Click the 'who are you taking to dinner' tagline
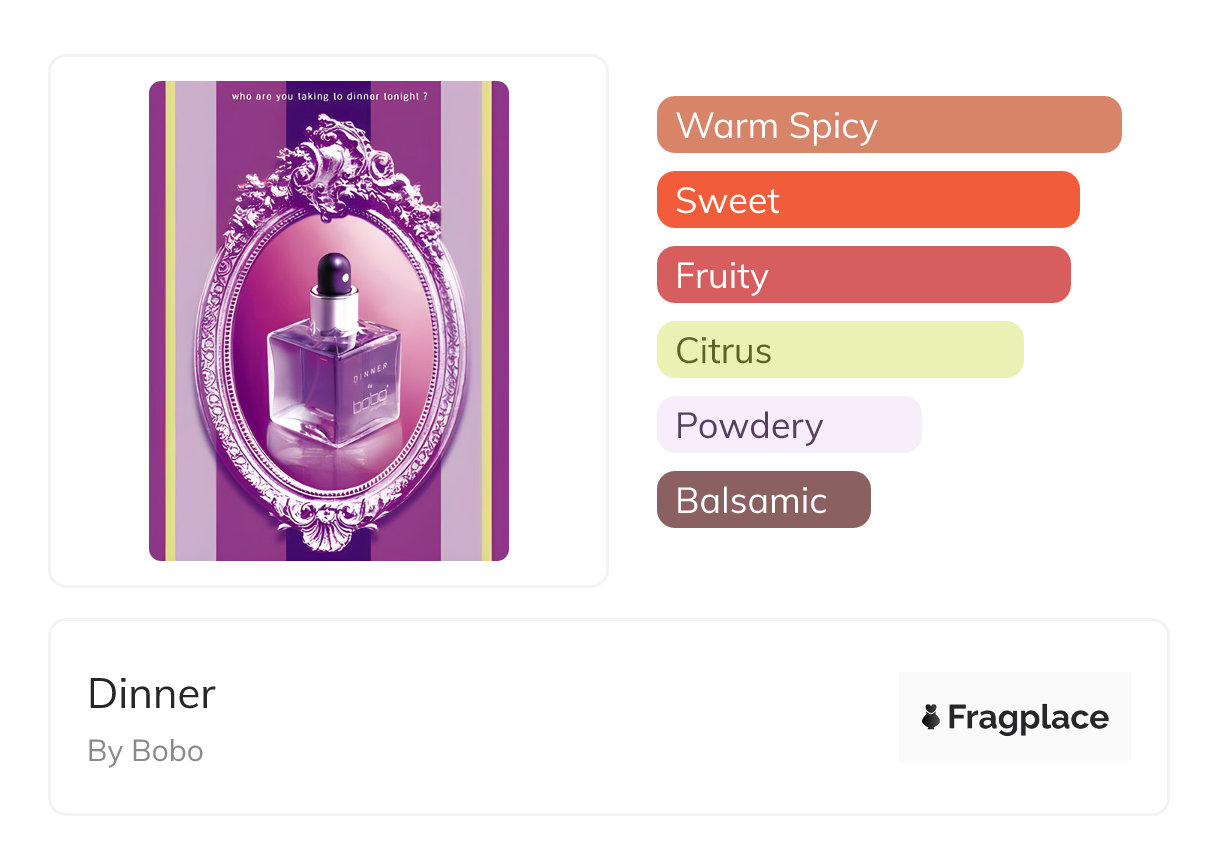This screenshot has height=864, width=1218. (329, 97)
